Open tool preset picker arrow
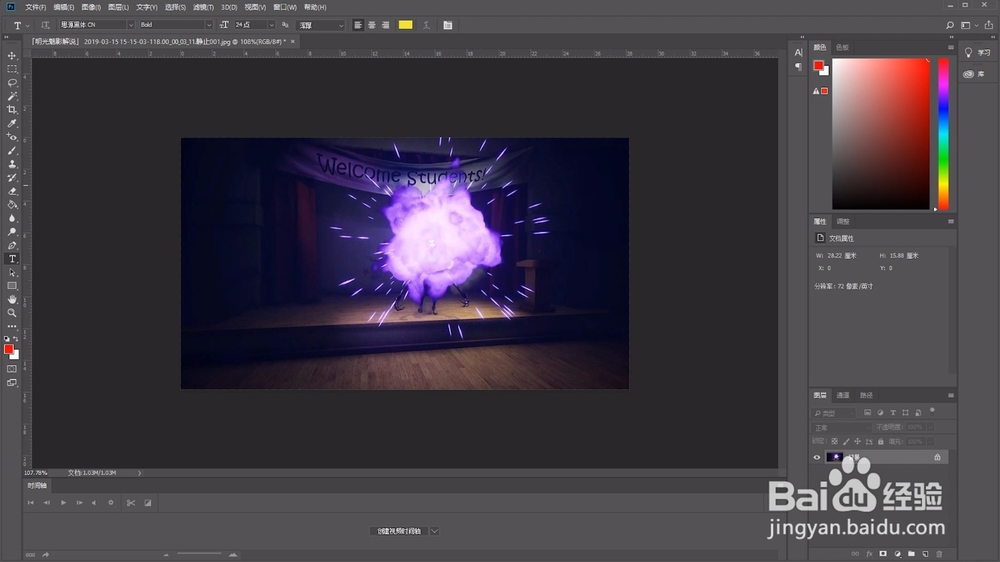This screenshot has height=562, width=1000. pos(27,26)
